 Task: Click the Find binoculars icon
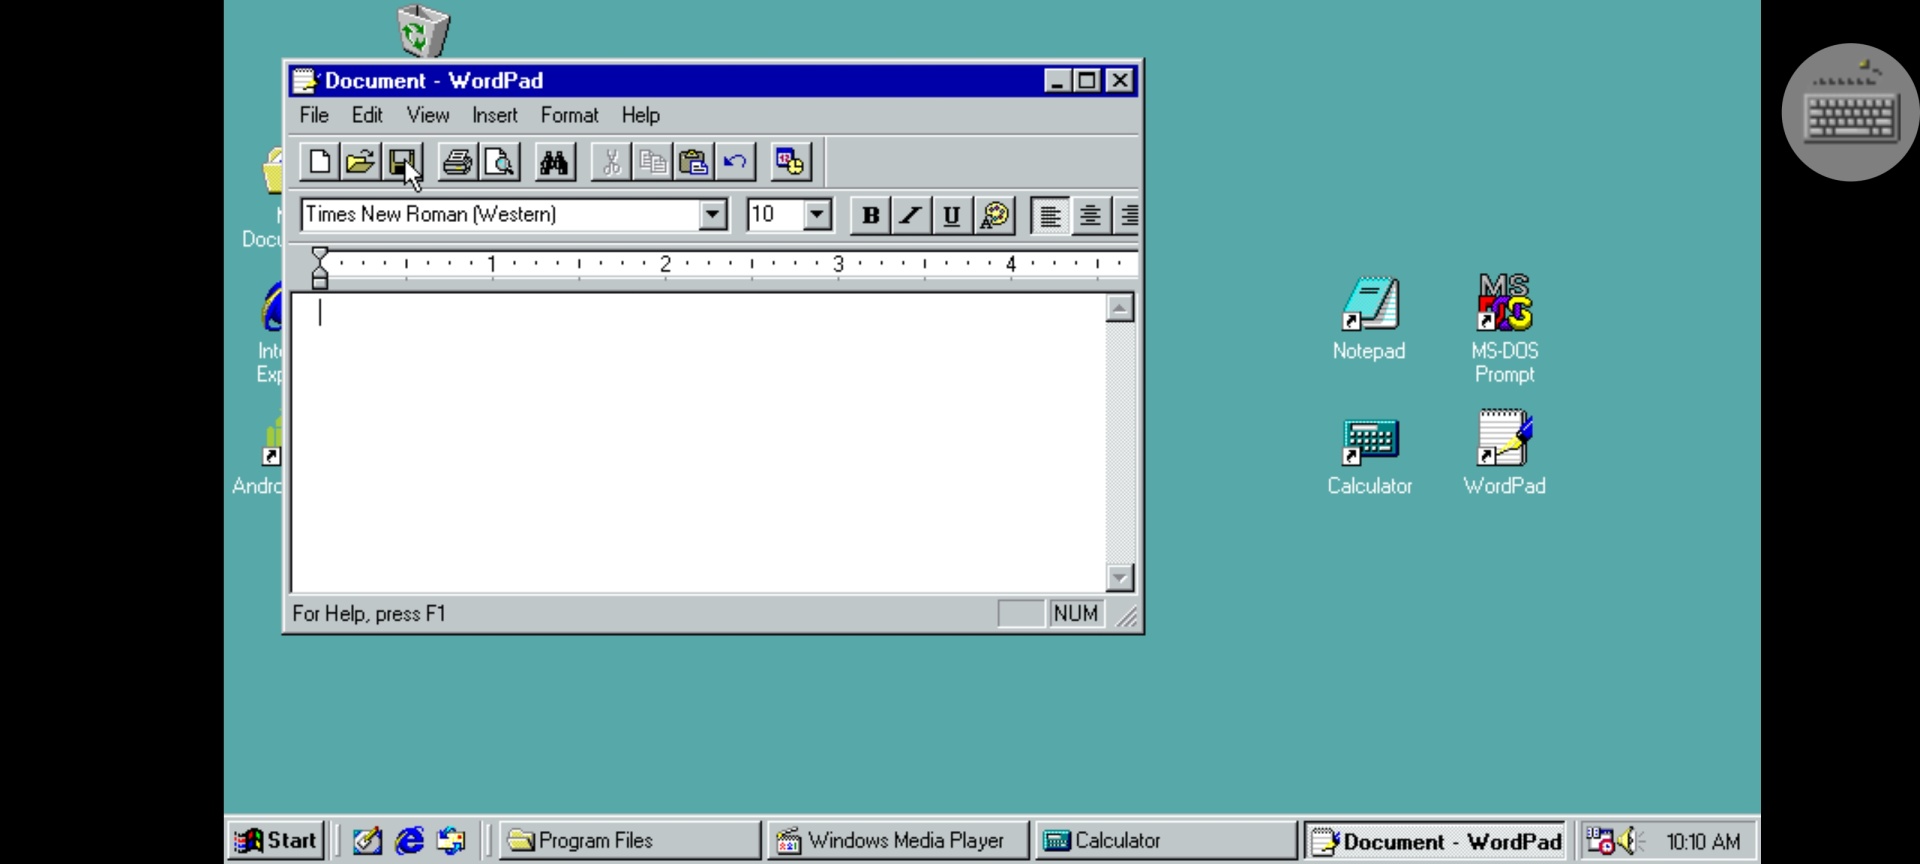point(554,162)
